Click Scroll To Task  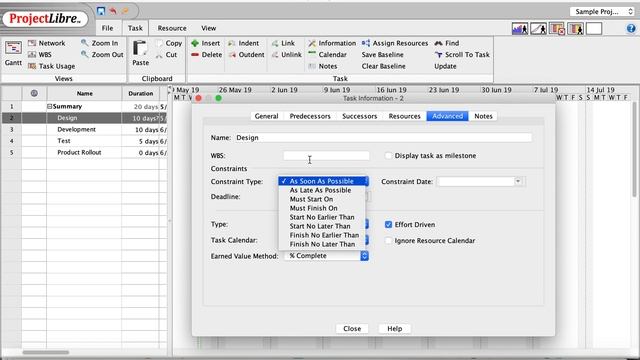[462, 54]
